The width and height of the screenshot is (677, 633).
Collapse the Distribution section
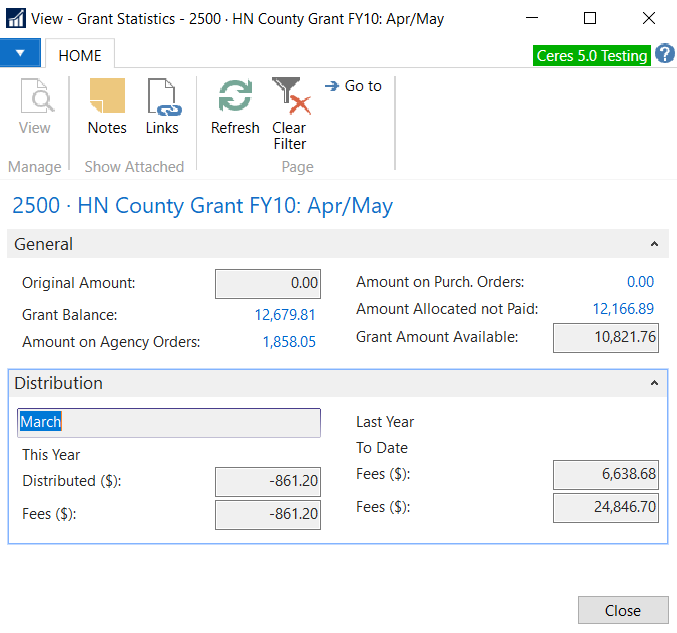(654, 383)
